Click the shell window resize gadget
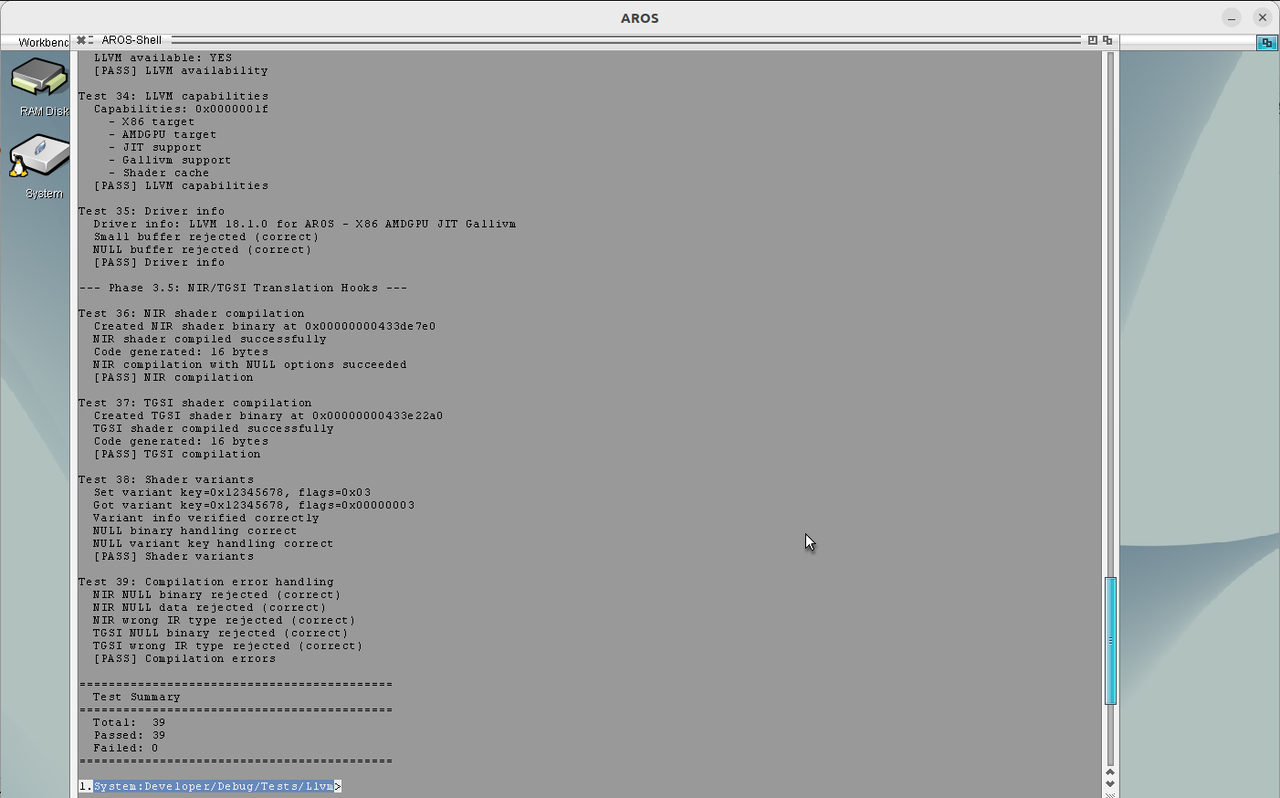The width and height of the screenshot is (1280, 798). (x=1110, y=794)
